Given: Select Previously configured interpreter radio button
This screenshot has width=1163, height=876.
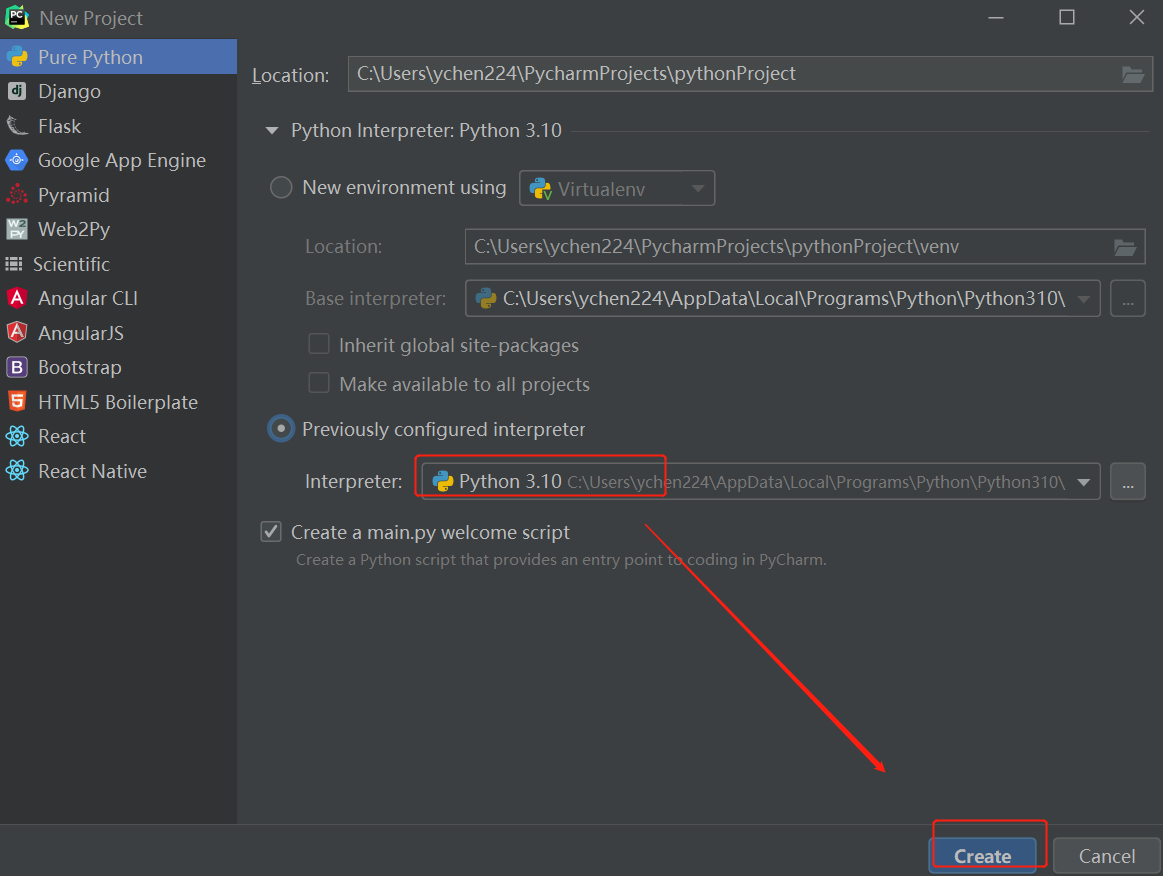Looking at the screenshot, I should (x=281, y=429).
